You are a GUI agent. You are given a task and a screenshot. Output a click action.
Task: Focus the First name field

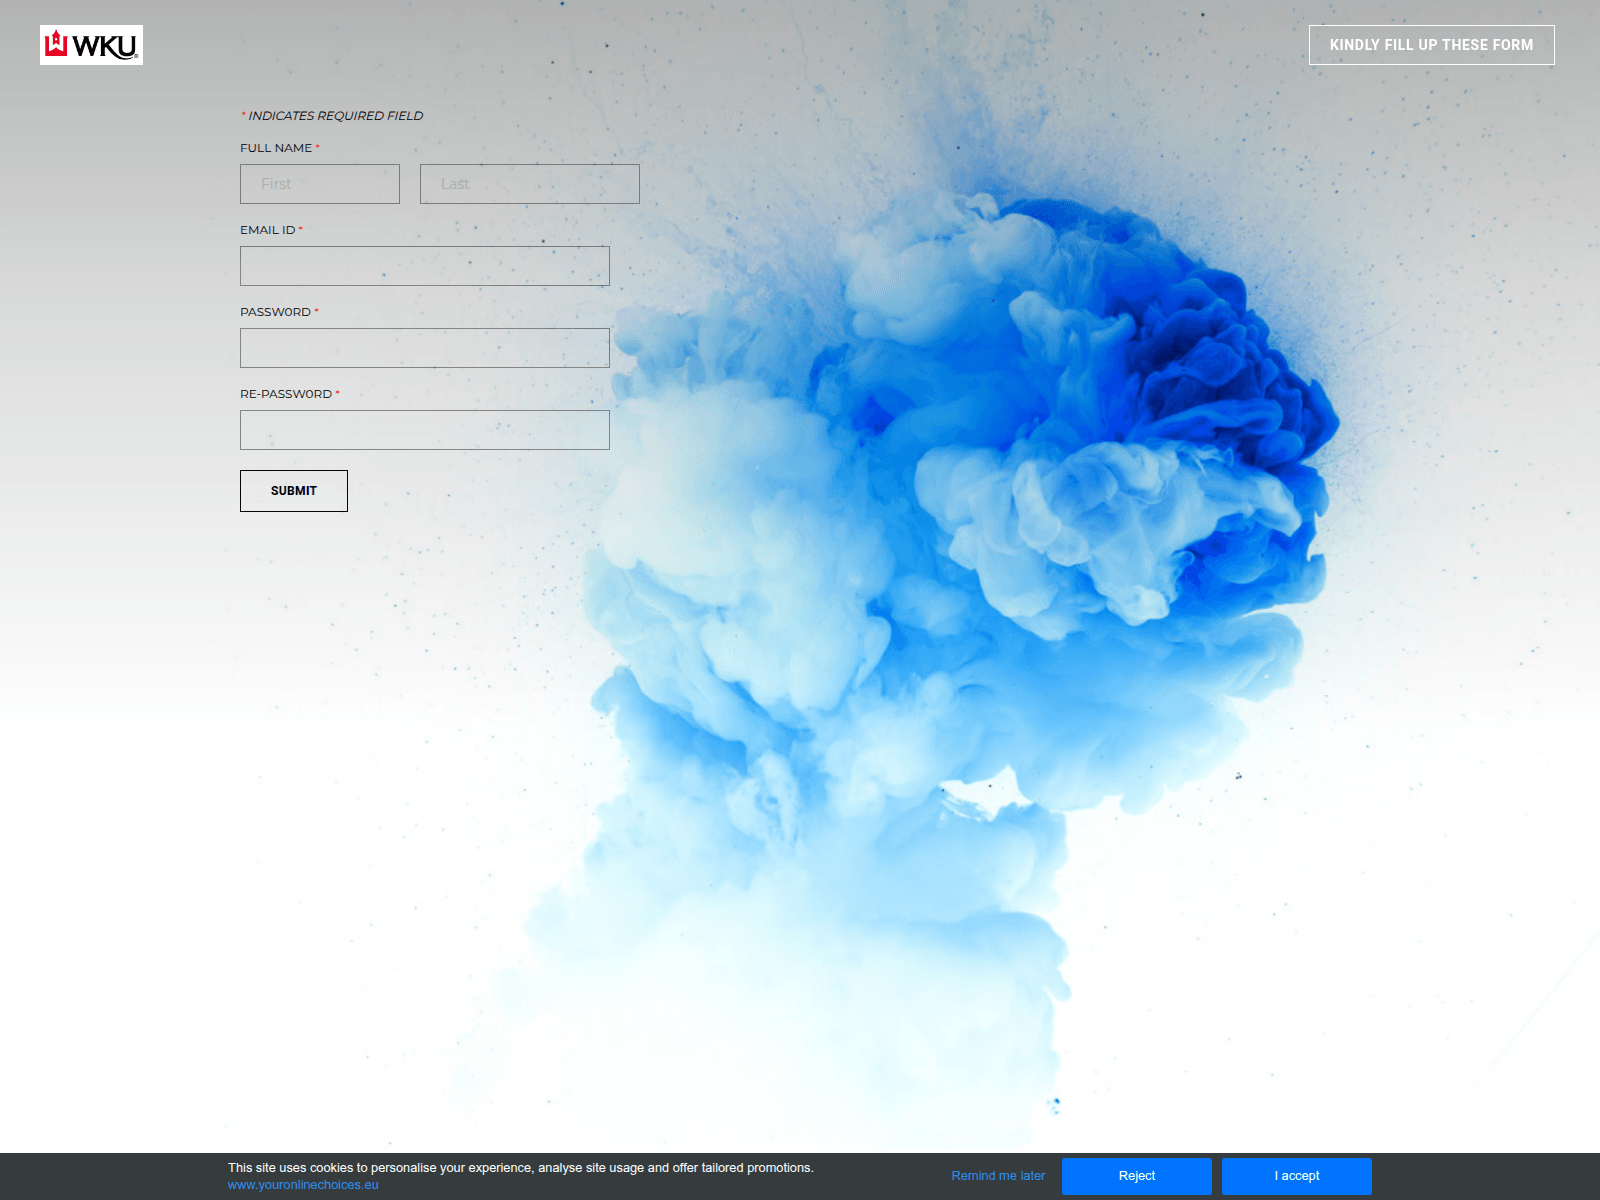[320, 184]
